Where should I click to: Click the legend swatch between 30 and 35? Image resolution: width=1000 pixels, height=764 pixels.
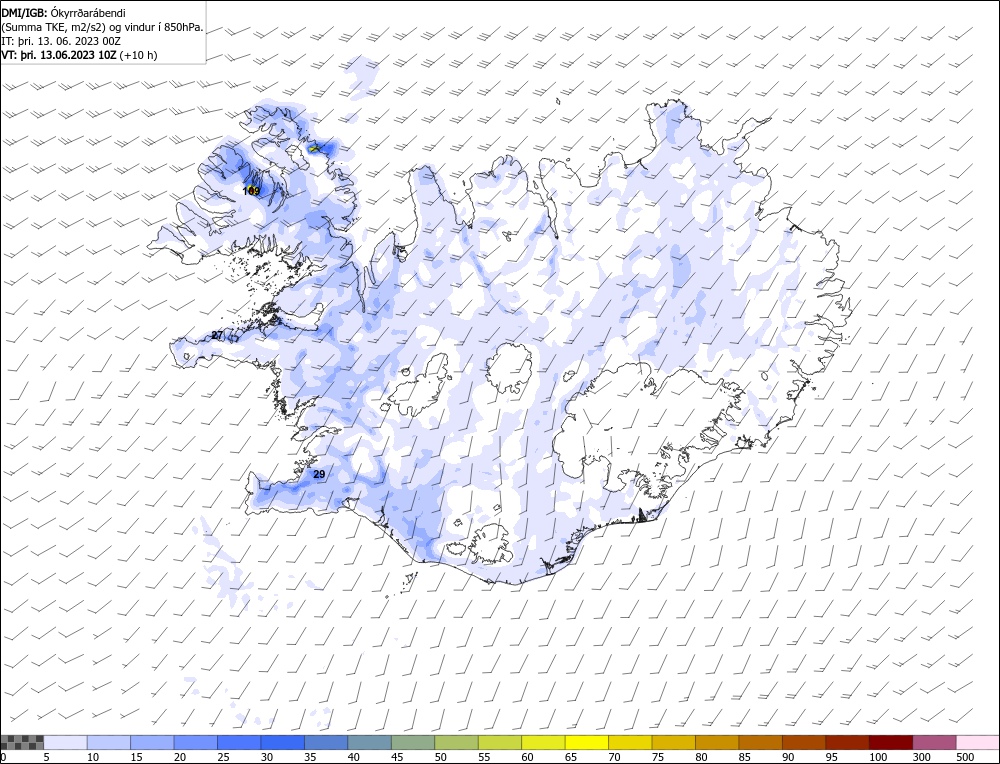[x=283, y=742]
